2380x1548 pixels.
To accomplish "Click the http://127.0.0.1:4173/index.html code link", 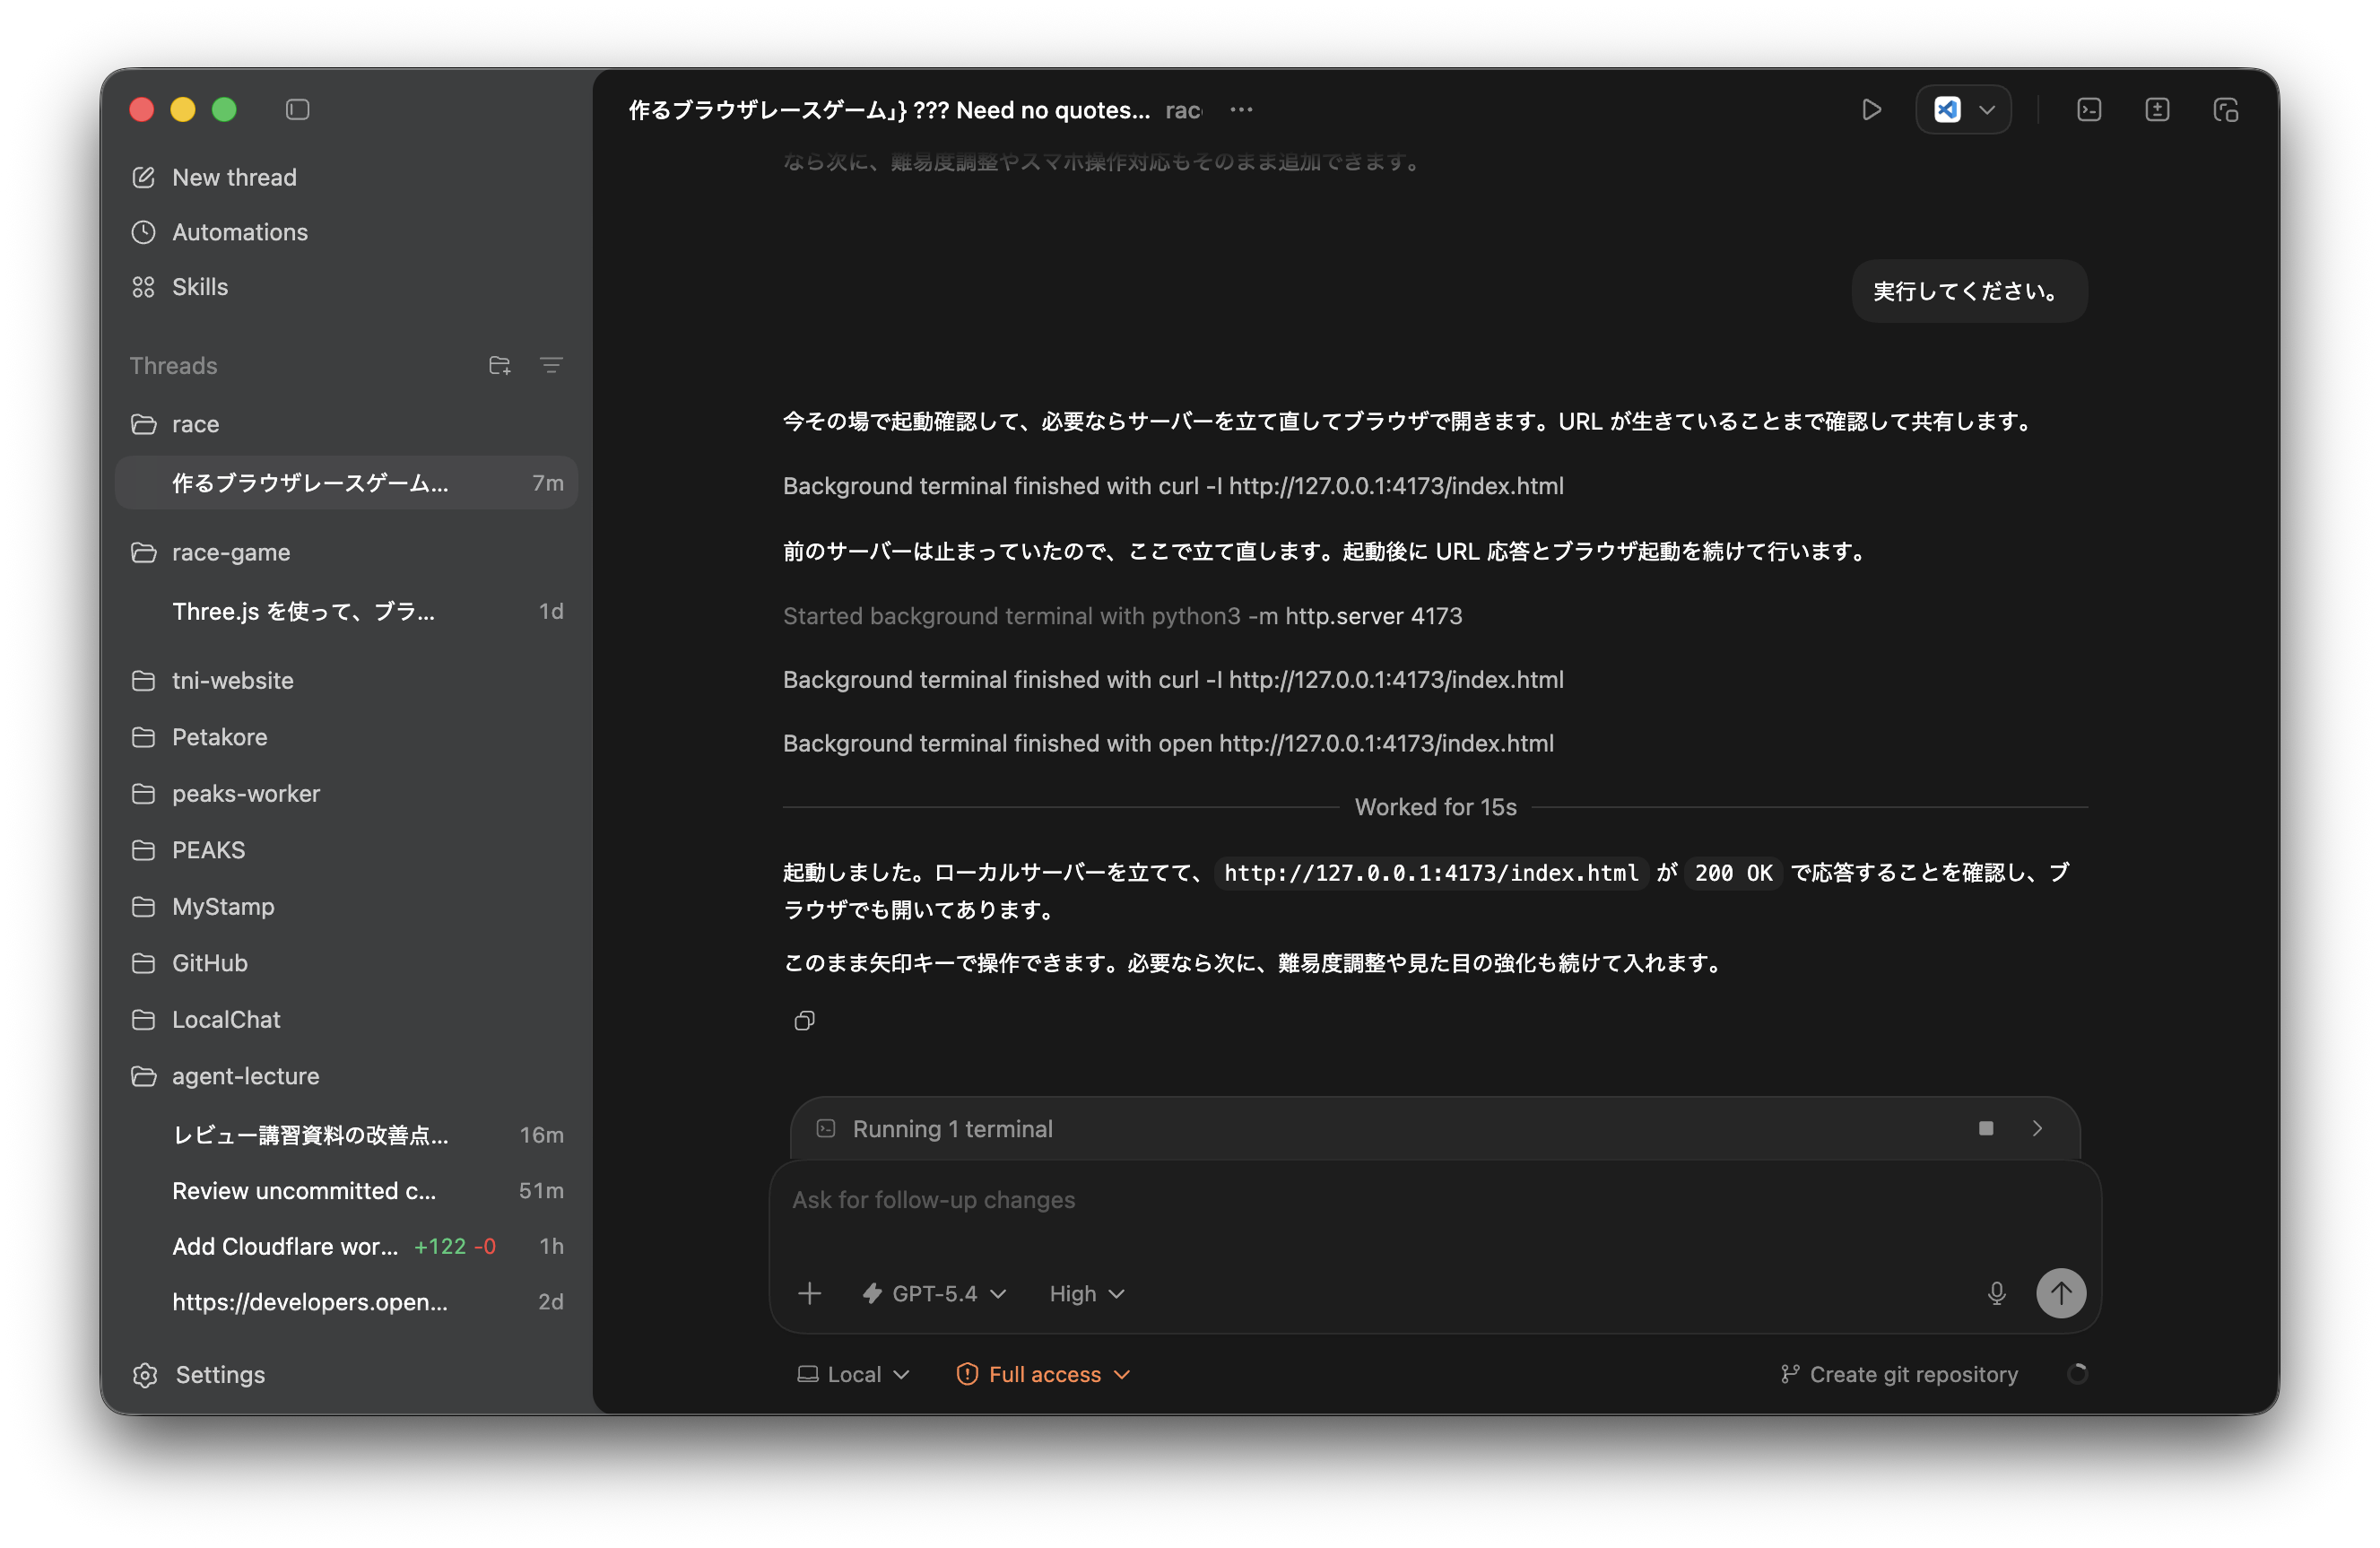I will (1431, 873).
